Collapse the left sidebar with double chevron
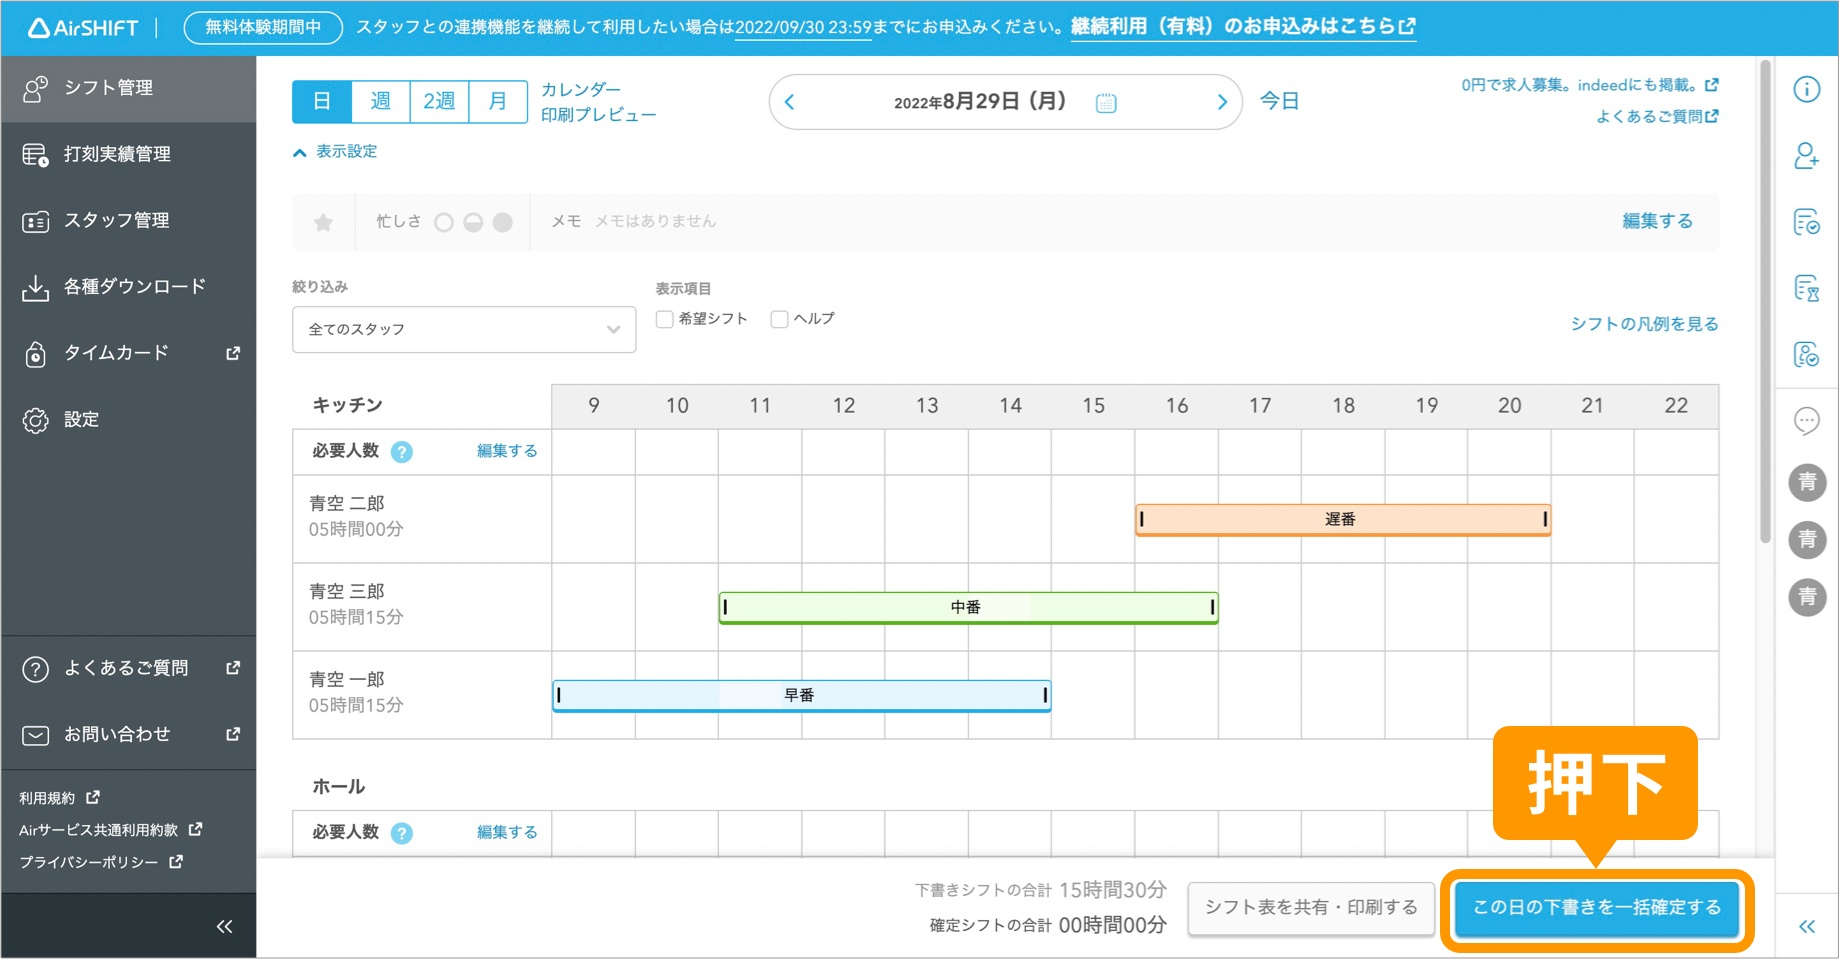The height and width of the screenshot is (959, 1839). 224,926
